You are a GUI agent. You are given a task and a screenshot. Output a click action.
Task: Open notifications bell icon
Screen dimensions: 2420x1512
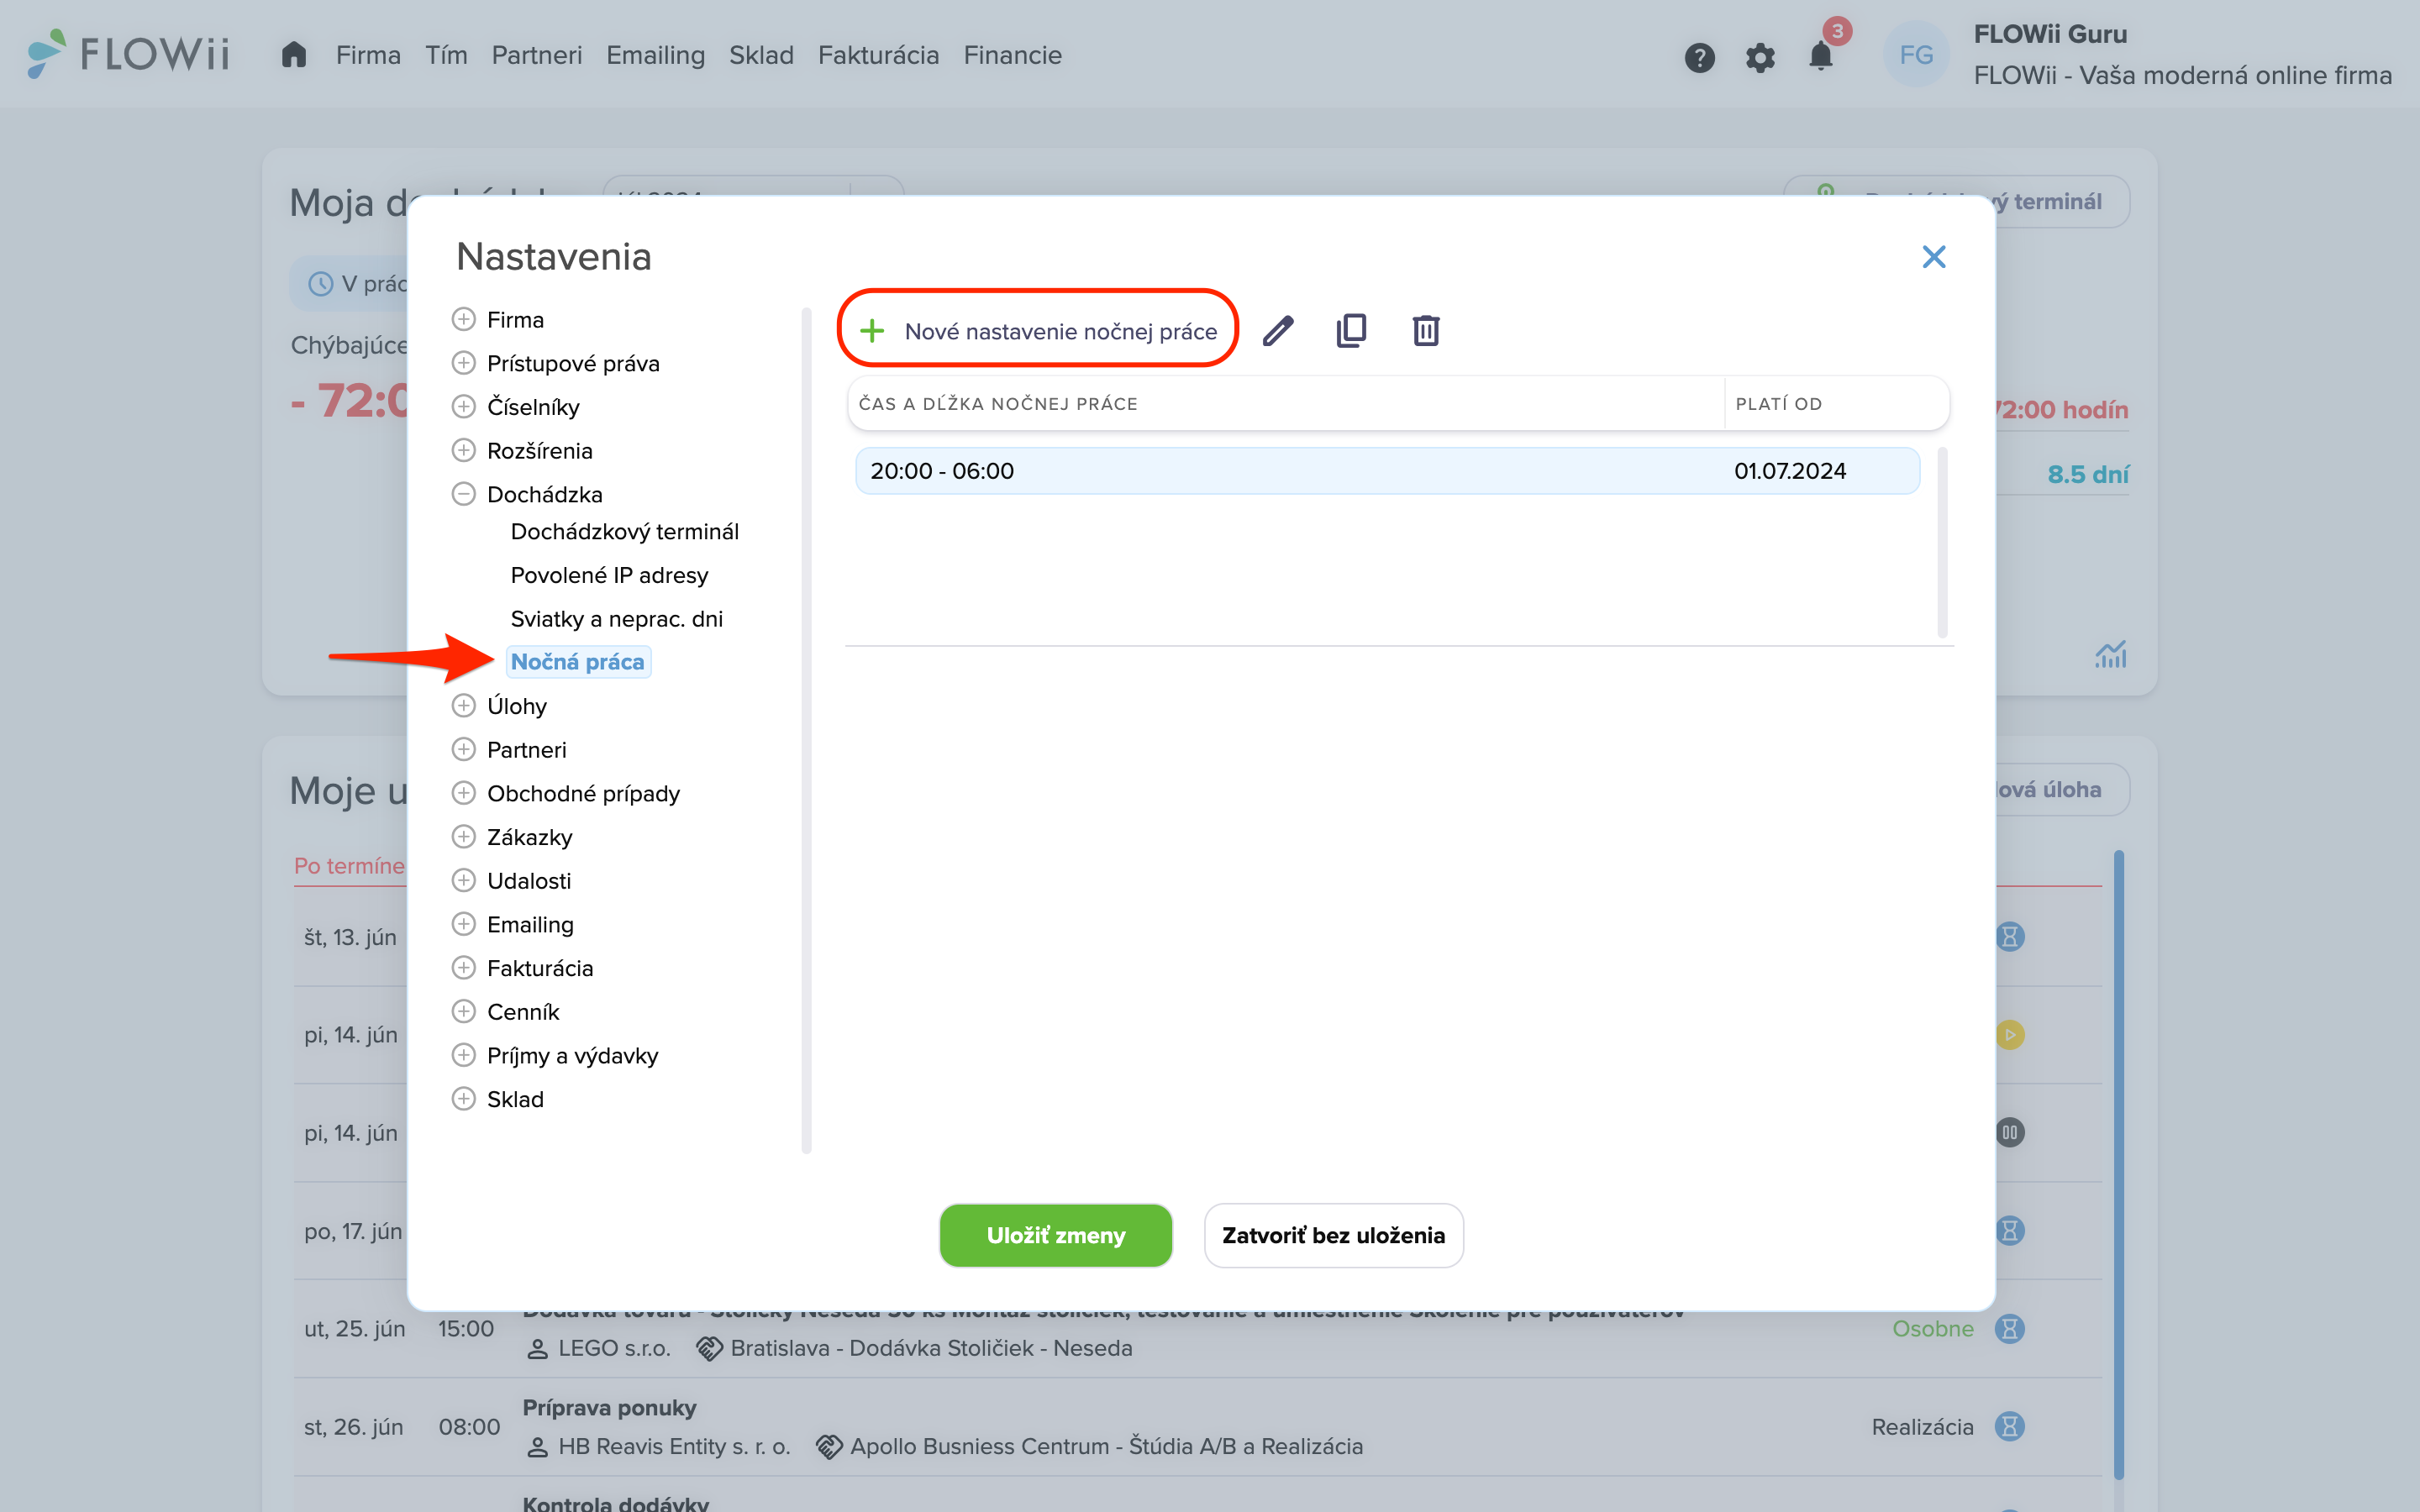[1821, 56]
